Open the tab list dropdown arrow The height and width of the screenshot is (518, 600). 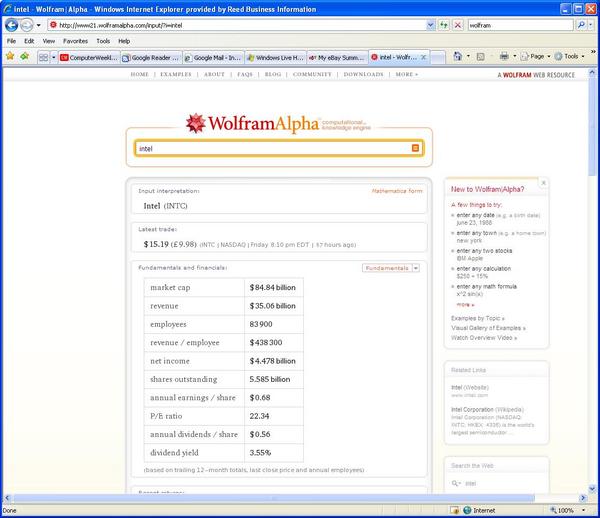tap(54, 57)
